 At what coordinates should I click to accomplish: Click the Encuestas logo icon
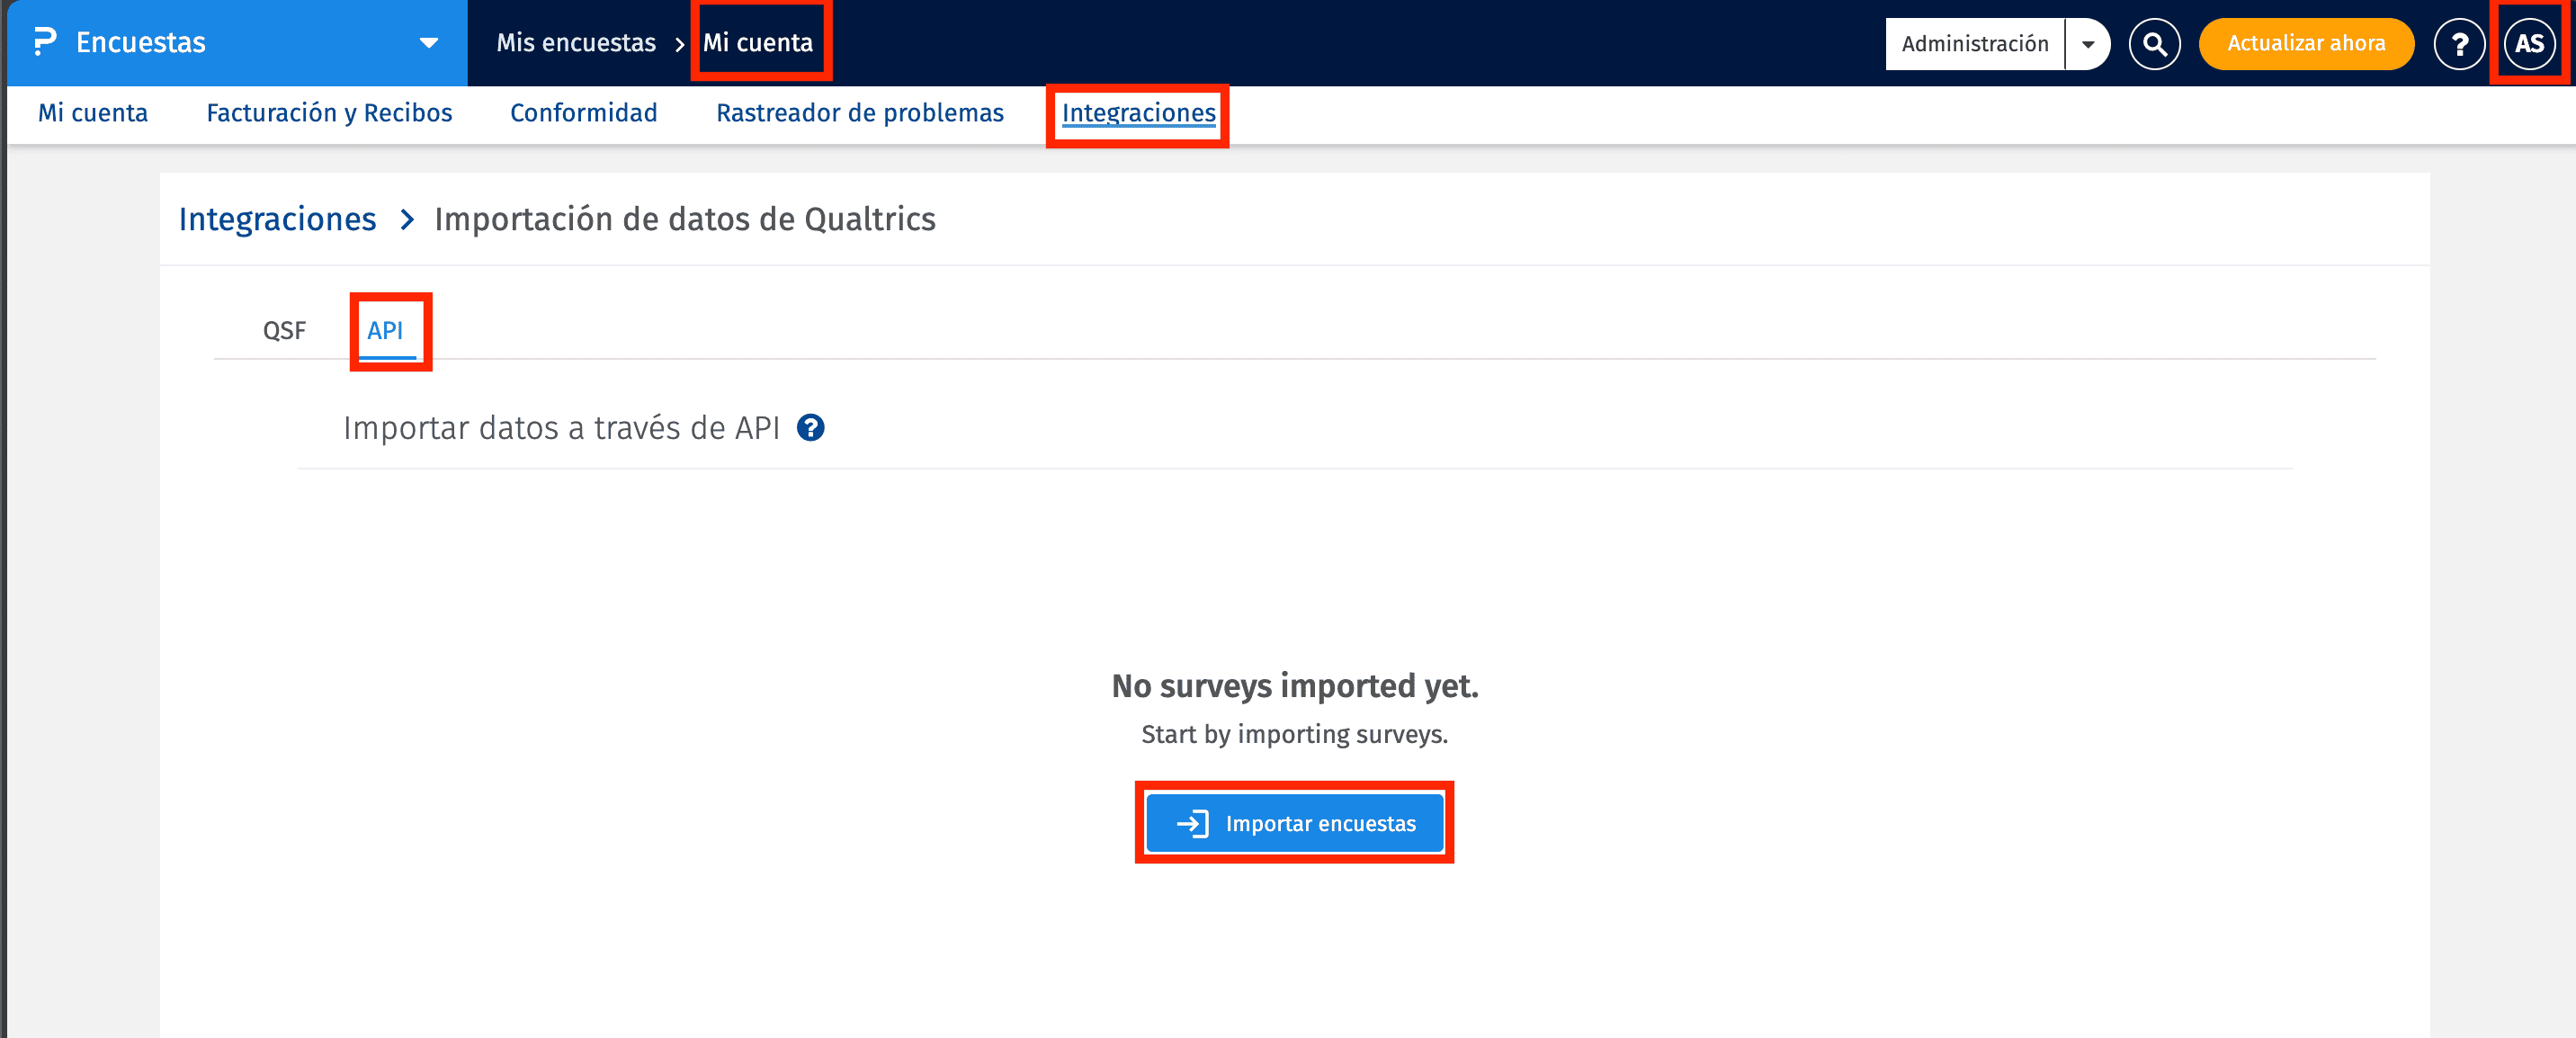click(x=42, y=42)
